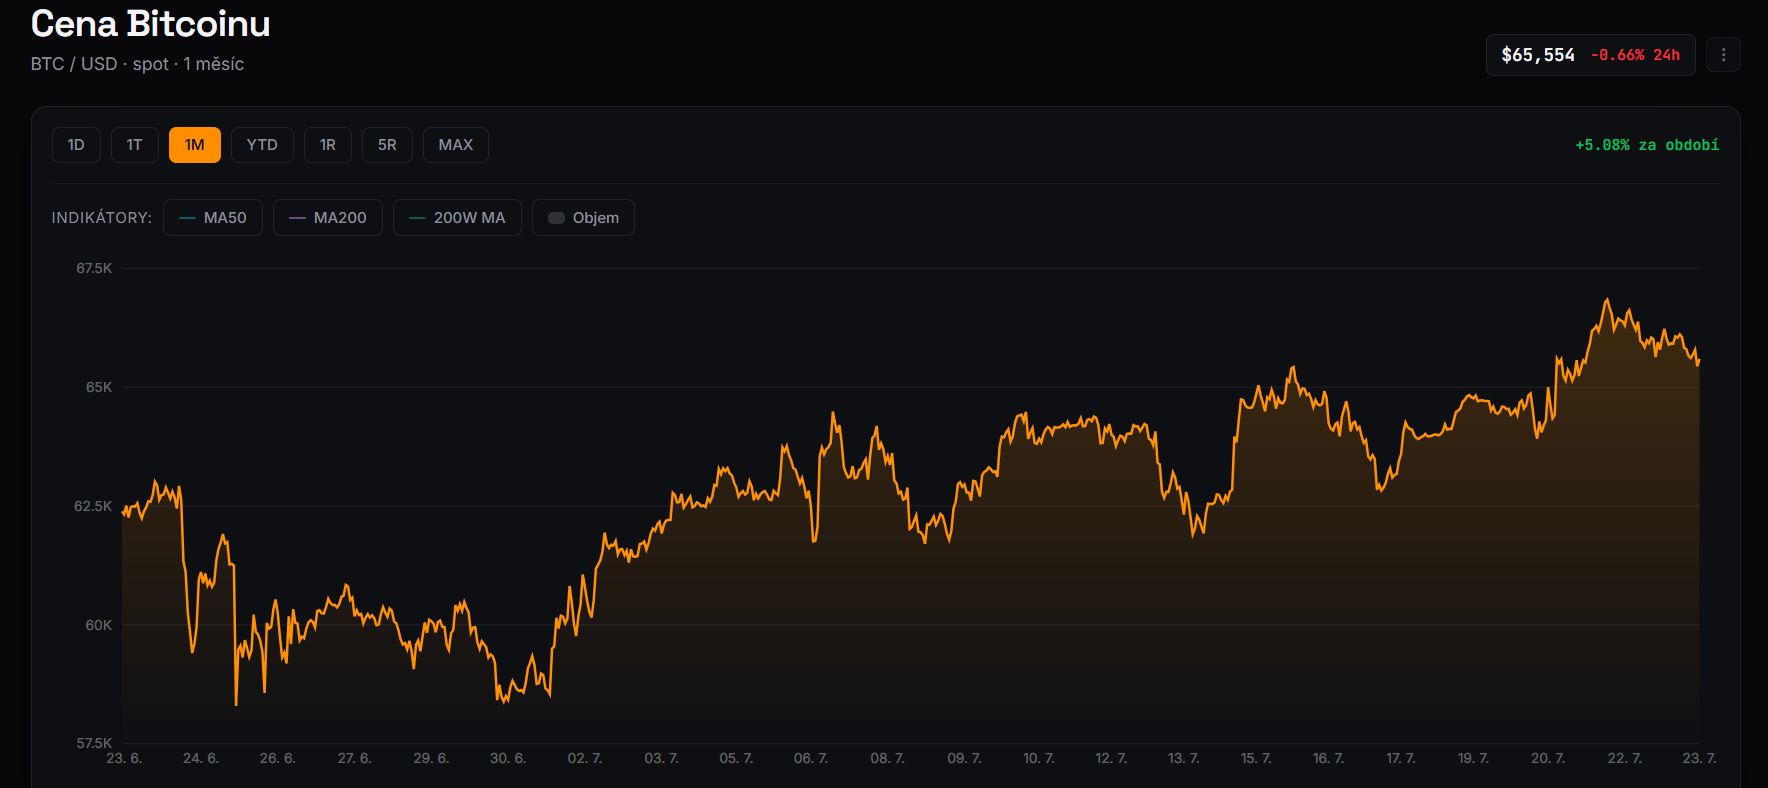Open the three-dot options menu
The width and height of the screenshot is (1768, 788).
click(1723, 55)
